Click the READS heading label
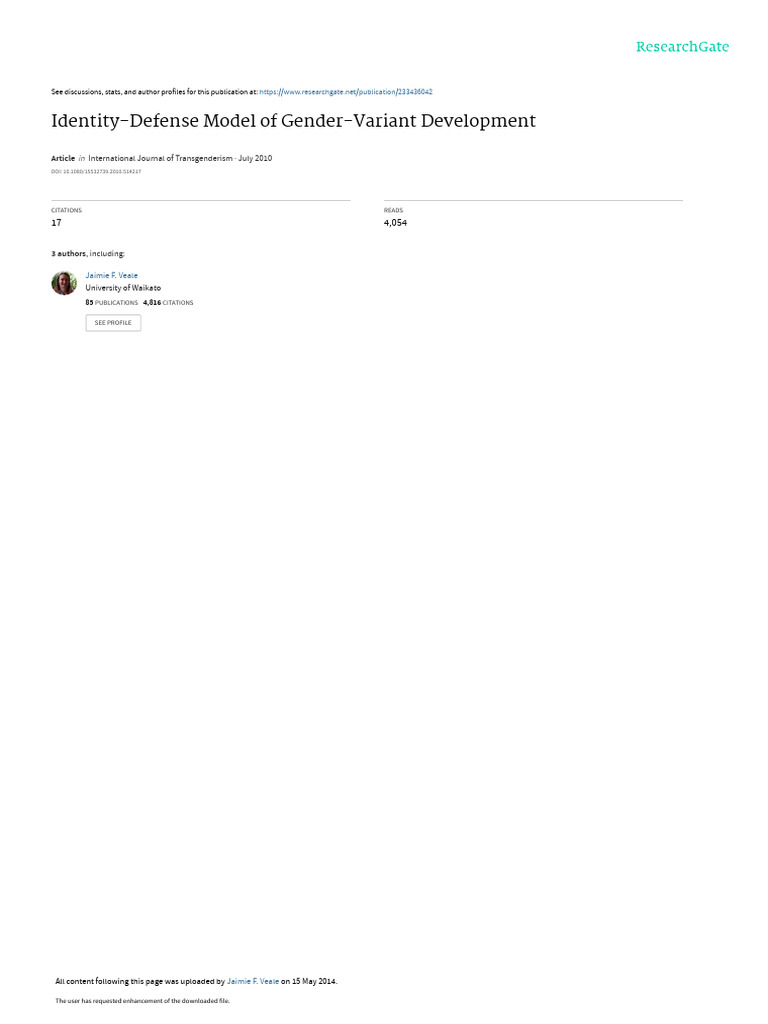768x1024 pixels. point(393,210)
